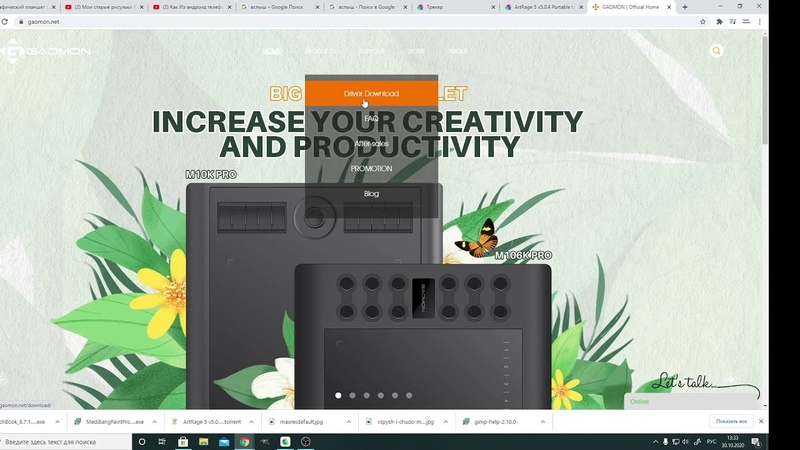
Task: Go to the last carousel slide dot
Action: [408, 396]
